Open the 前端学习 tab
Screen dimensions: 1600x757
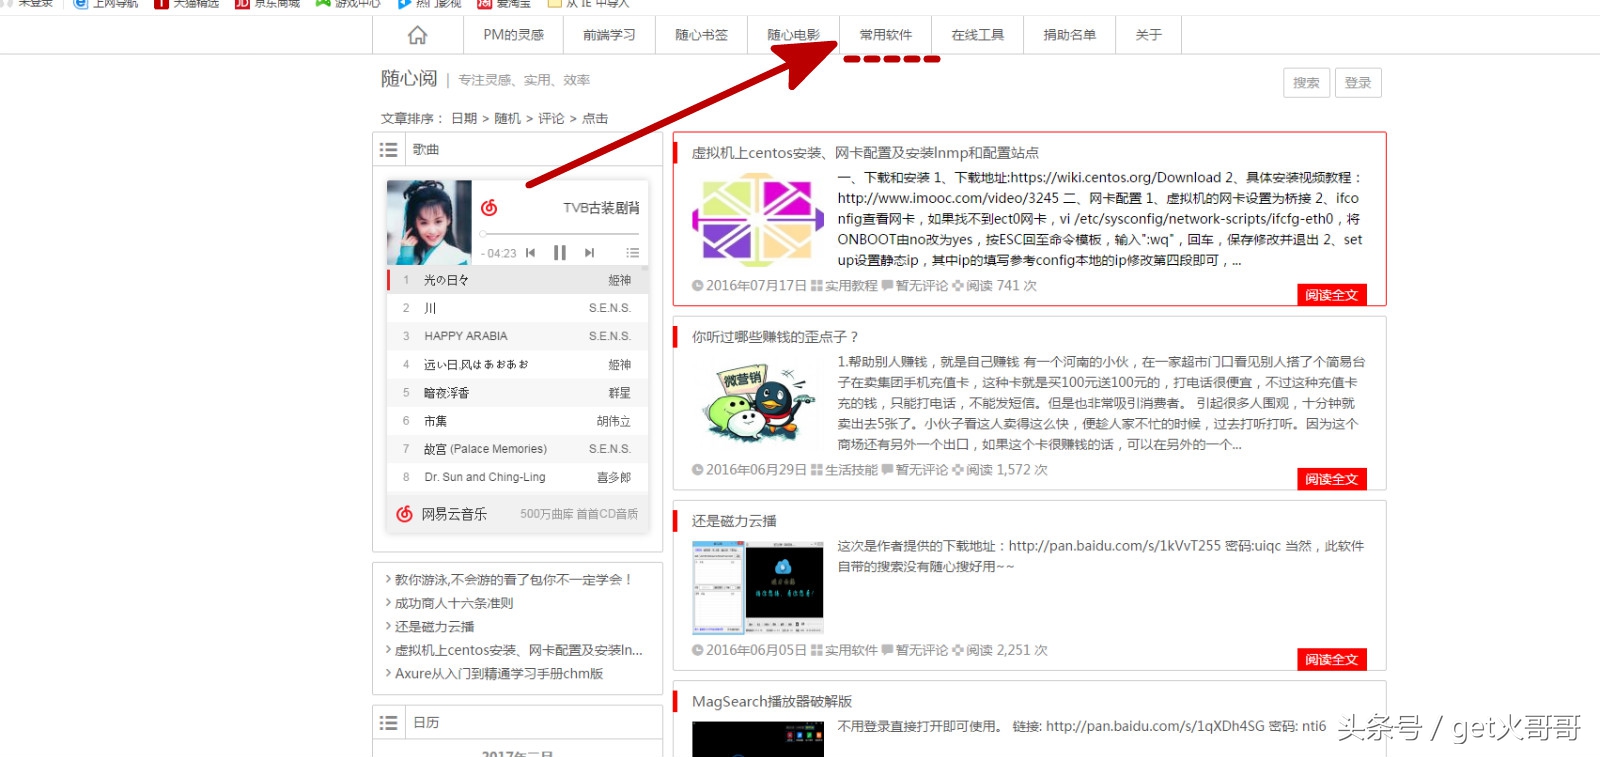click(609, 35)
